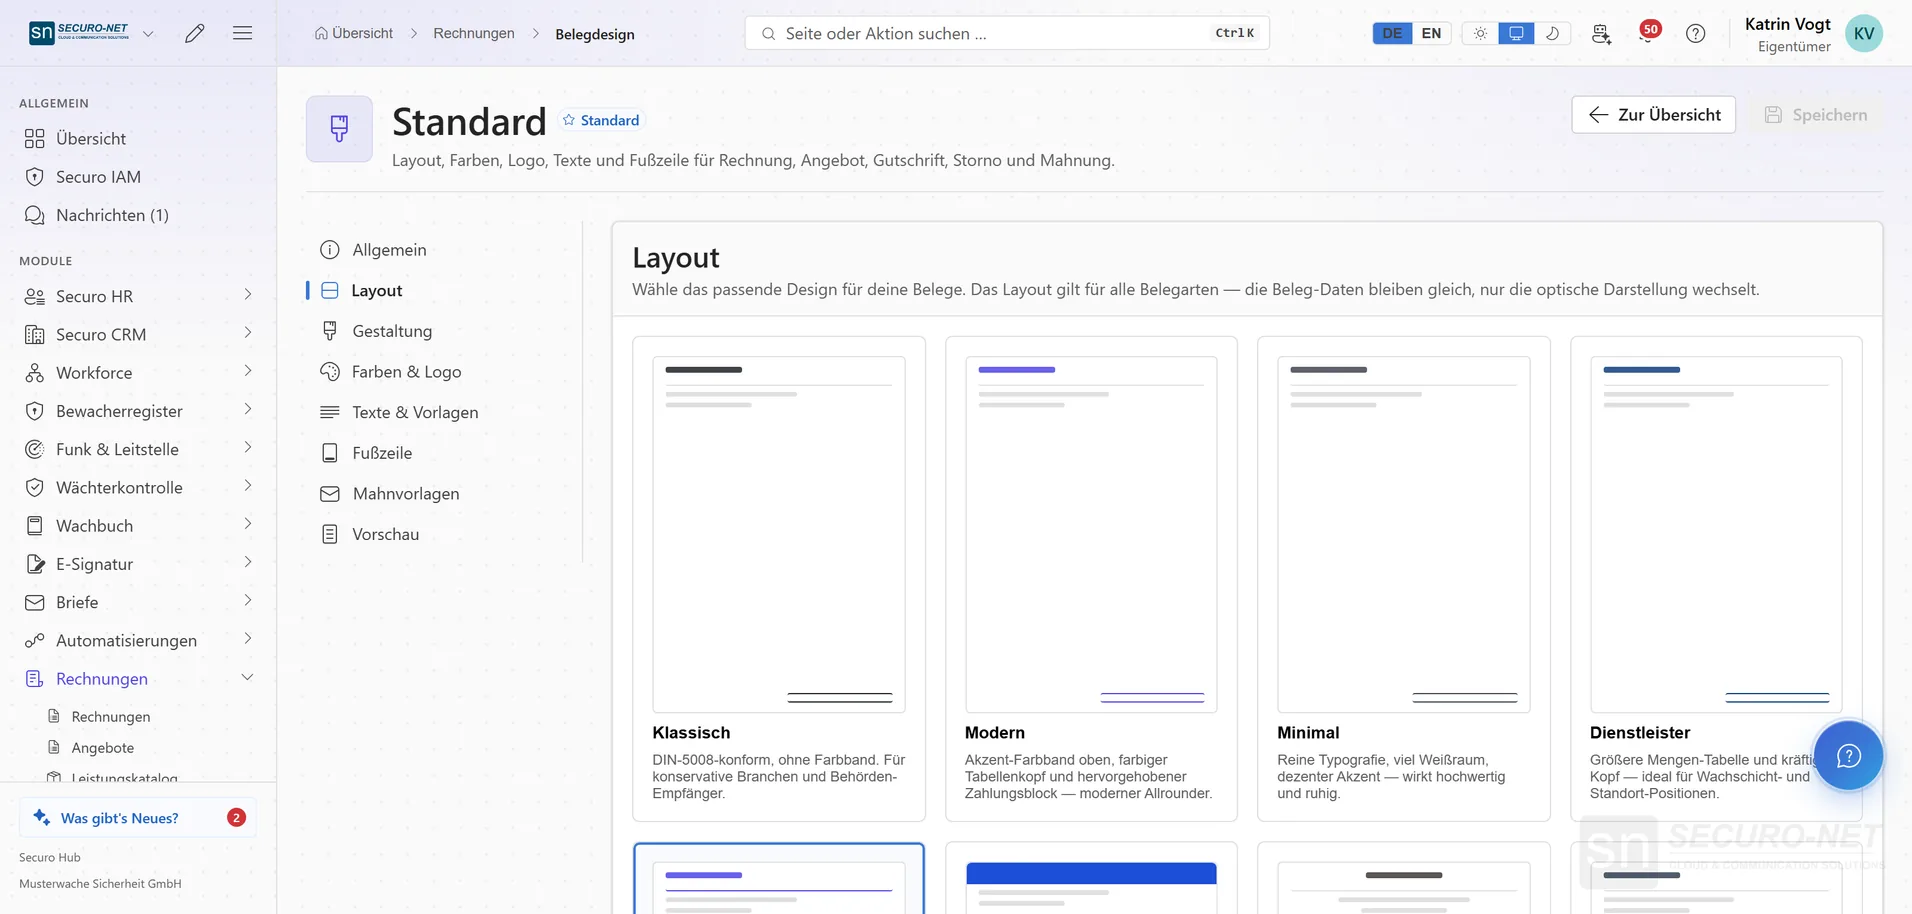This screenshot has width=1912, height=914.
Task: Enable light theme sun toggle
Action: (x=1480, y=33)
